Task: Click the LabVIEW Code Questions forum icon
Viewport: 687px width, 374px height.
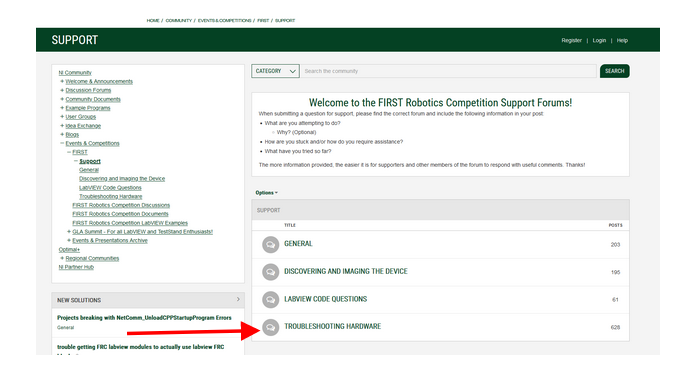Action: (x=270, y=300)
